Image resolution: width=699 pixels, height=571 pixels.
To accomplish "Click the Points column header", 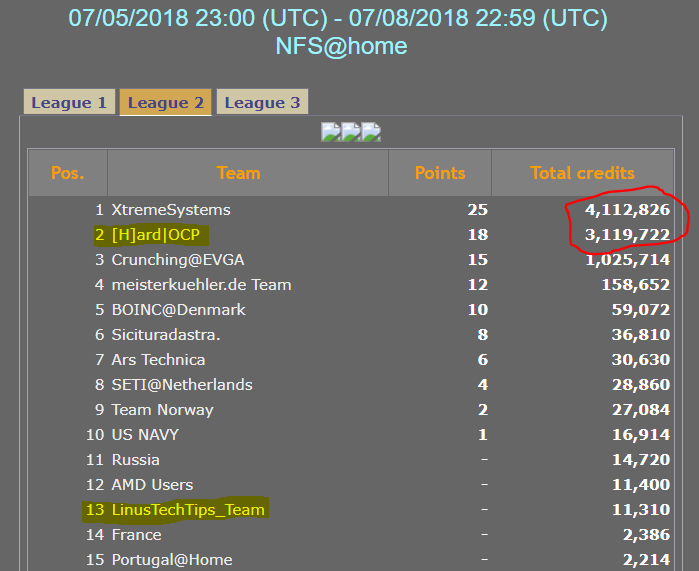I will point(440,173).
